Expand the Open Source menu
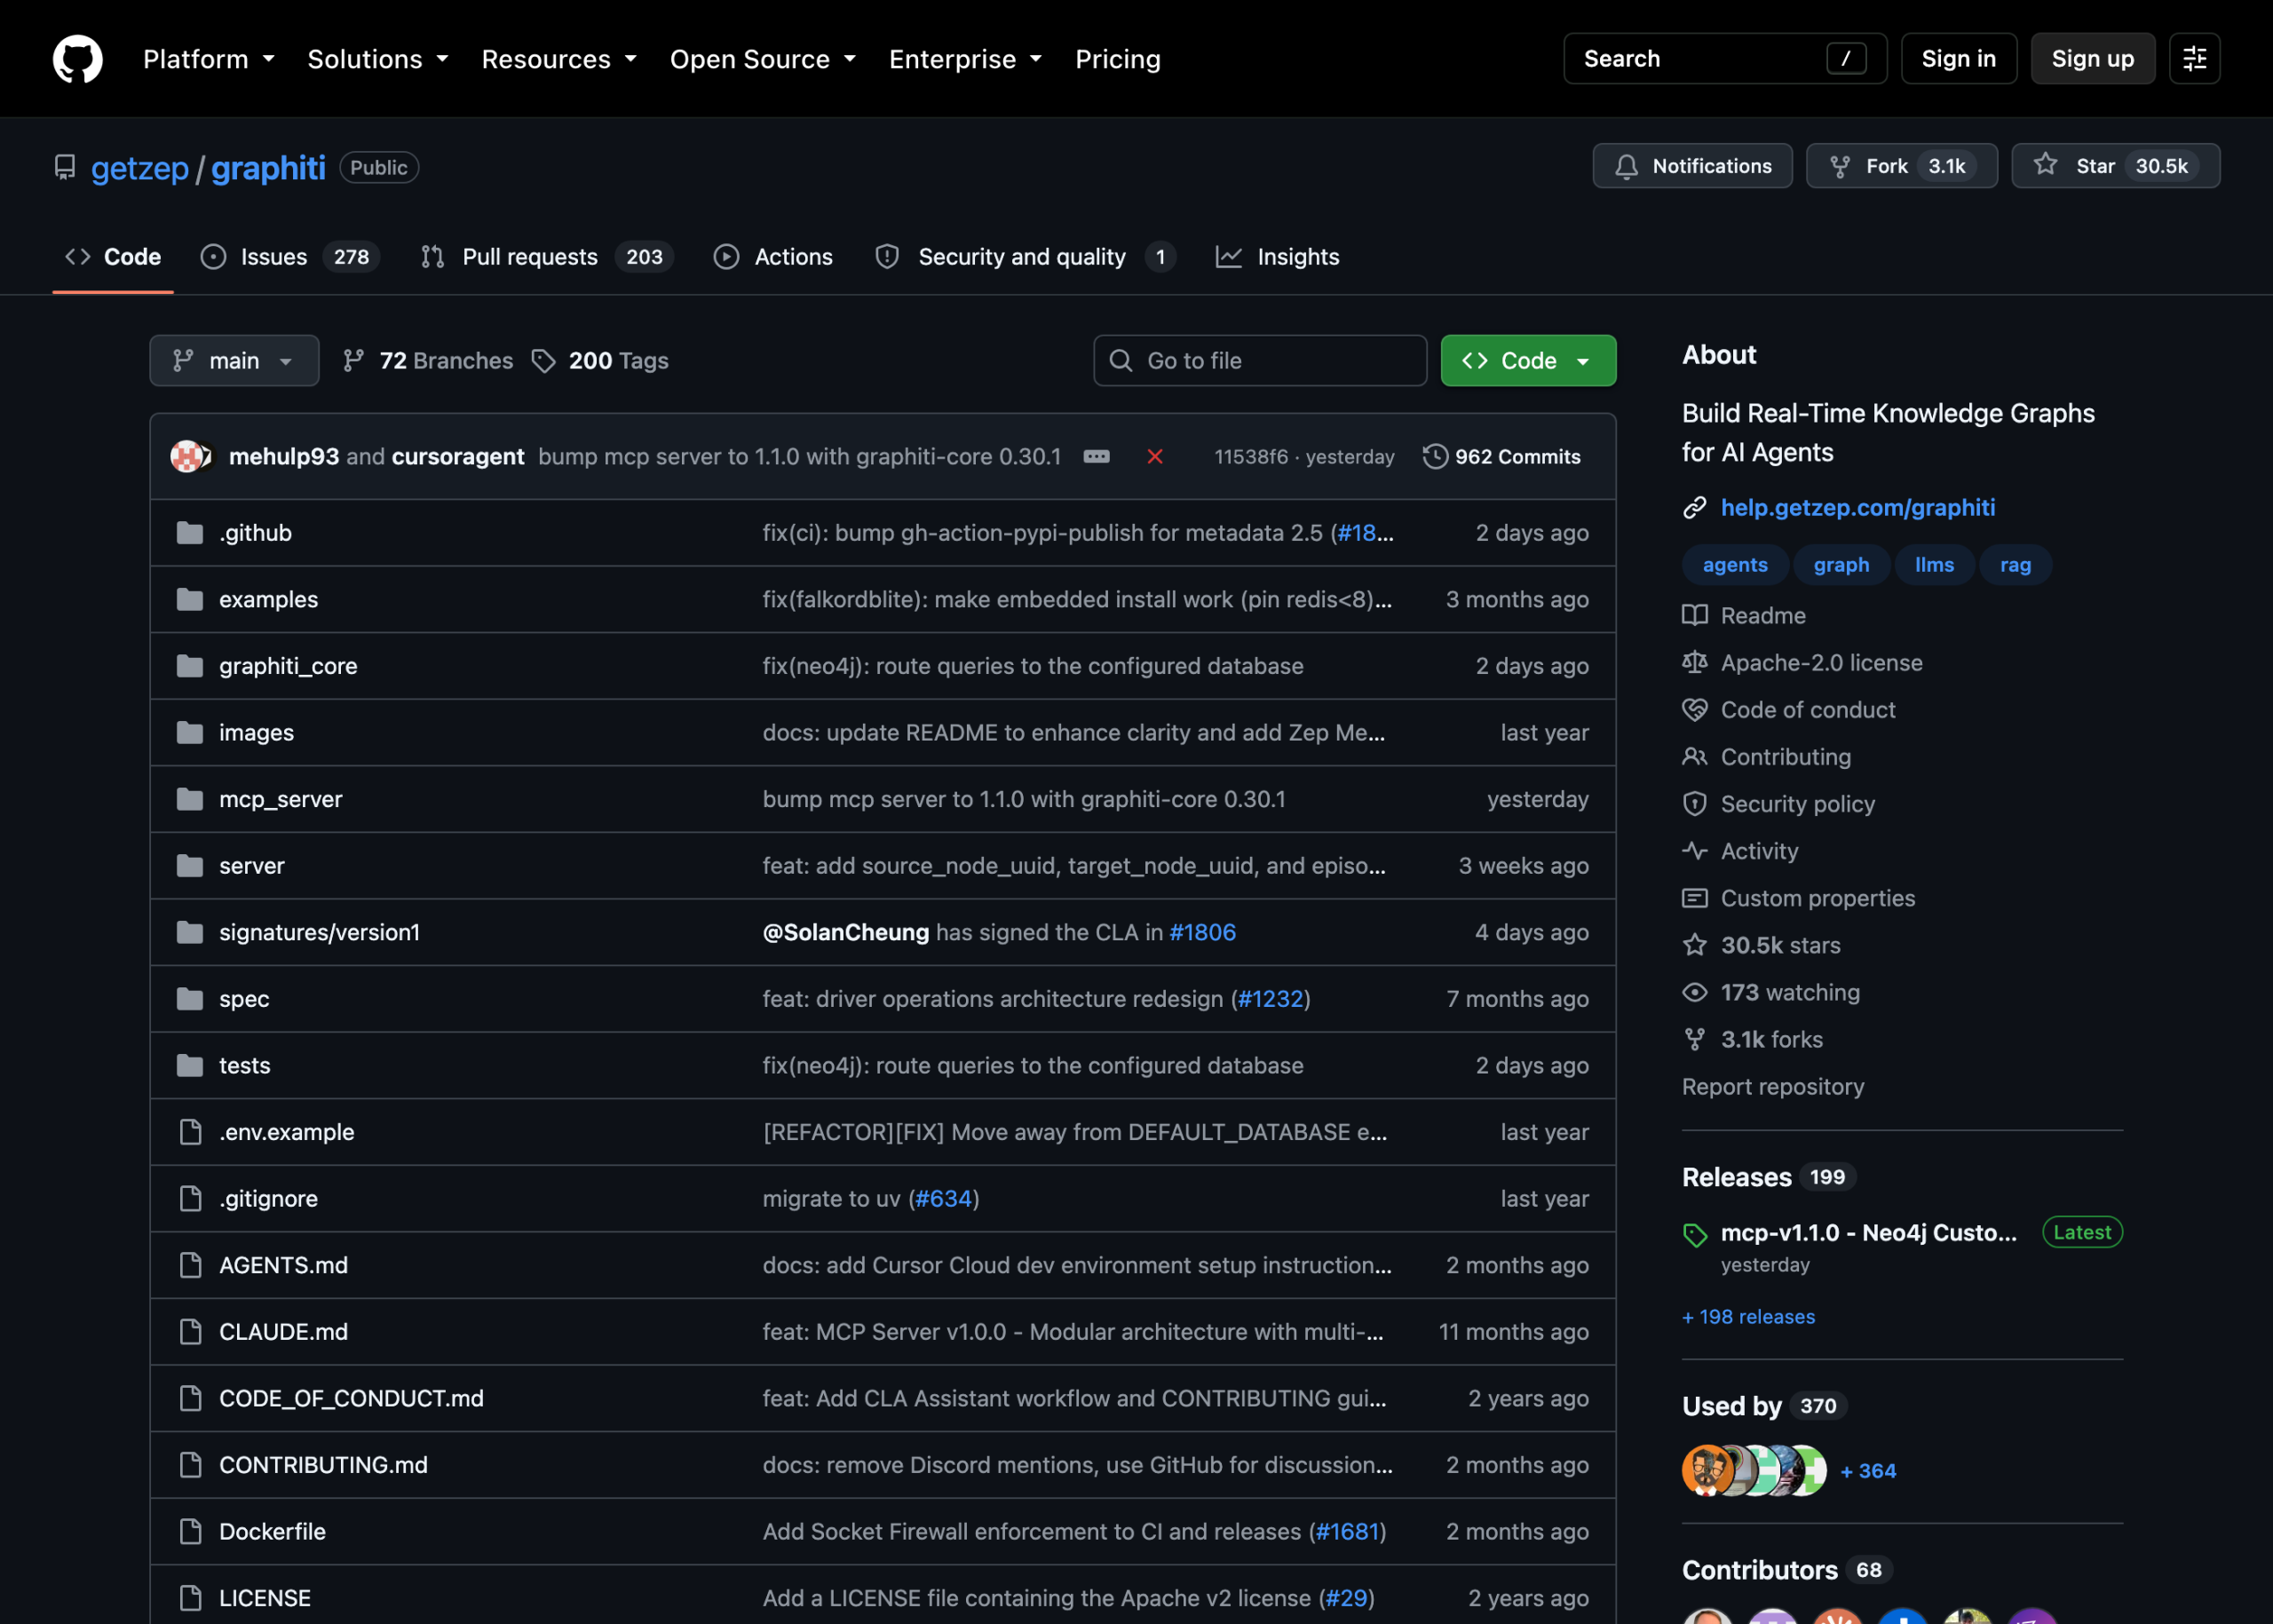Screen dimensions: 2273x1624 [x=763, y=59]
